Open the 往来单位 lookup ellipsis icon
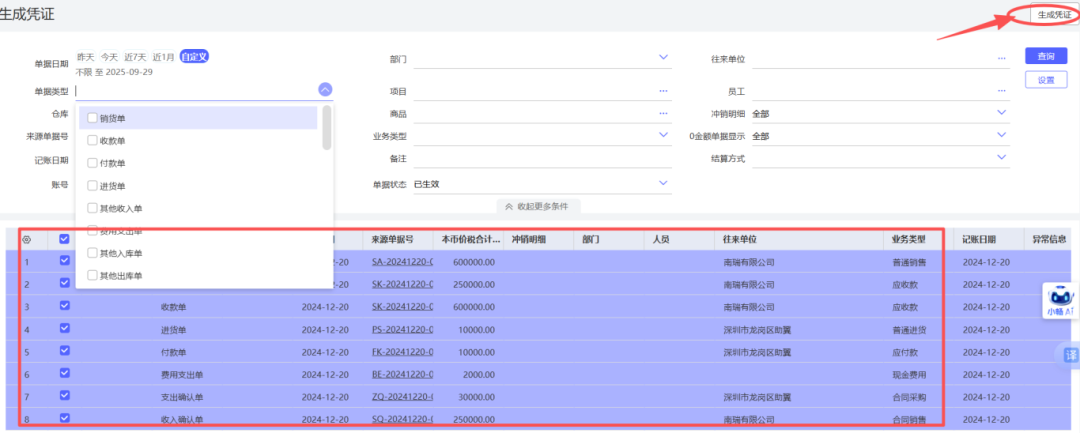 coord(1001,58)
